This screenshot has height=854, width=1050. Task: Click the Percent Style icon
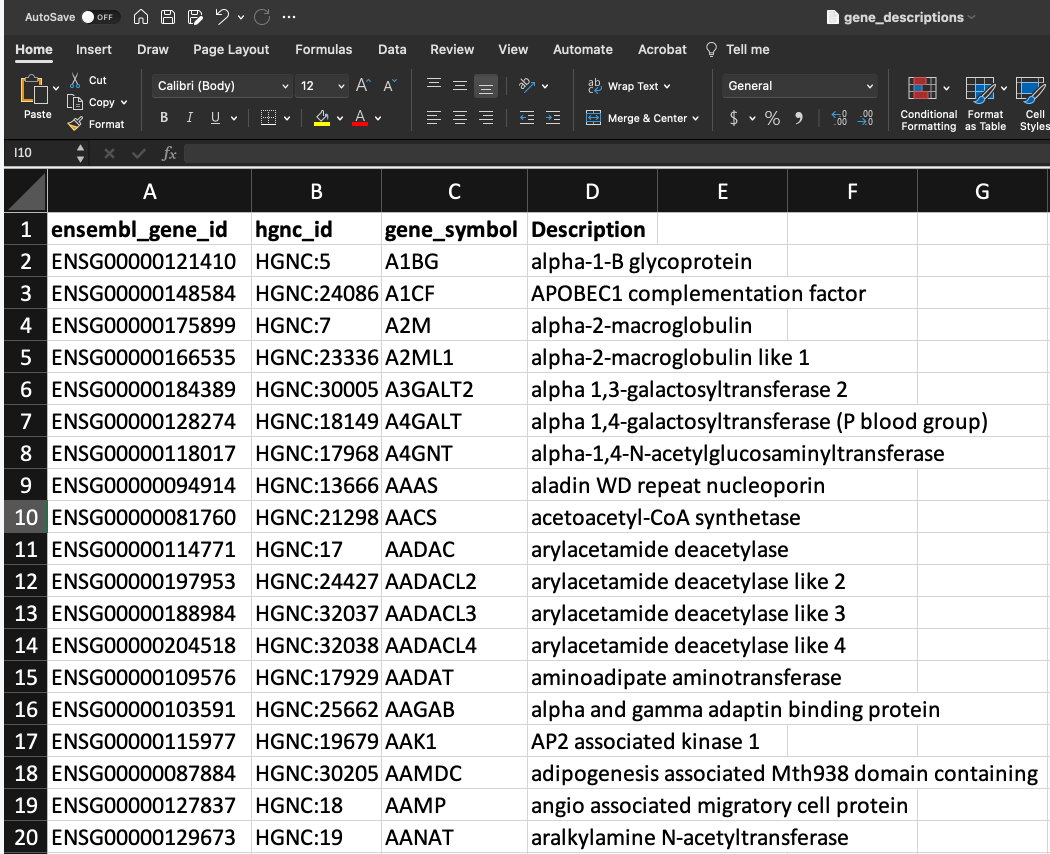(x=772, y=118)
